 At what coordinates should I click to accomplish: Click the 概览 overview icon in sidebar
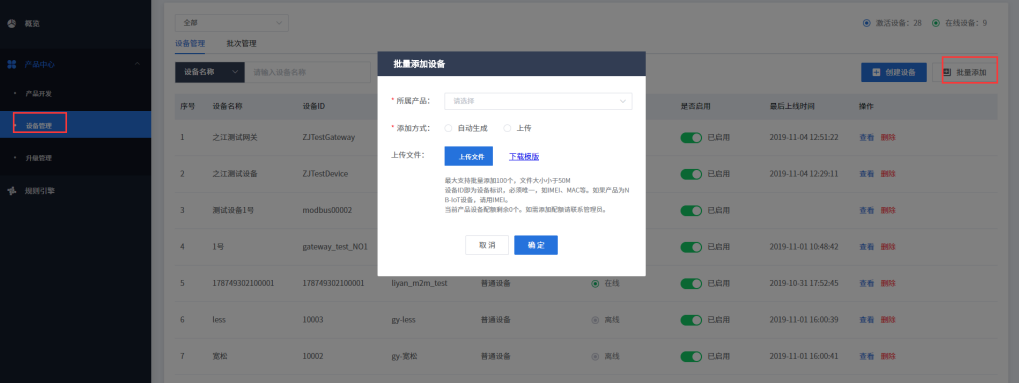(11, 23)
